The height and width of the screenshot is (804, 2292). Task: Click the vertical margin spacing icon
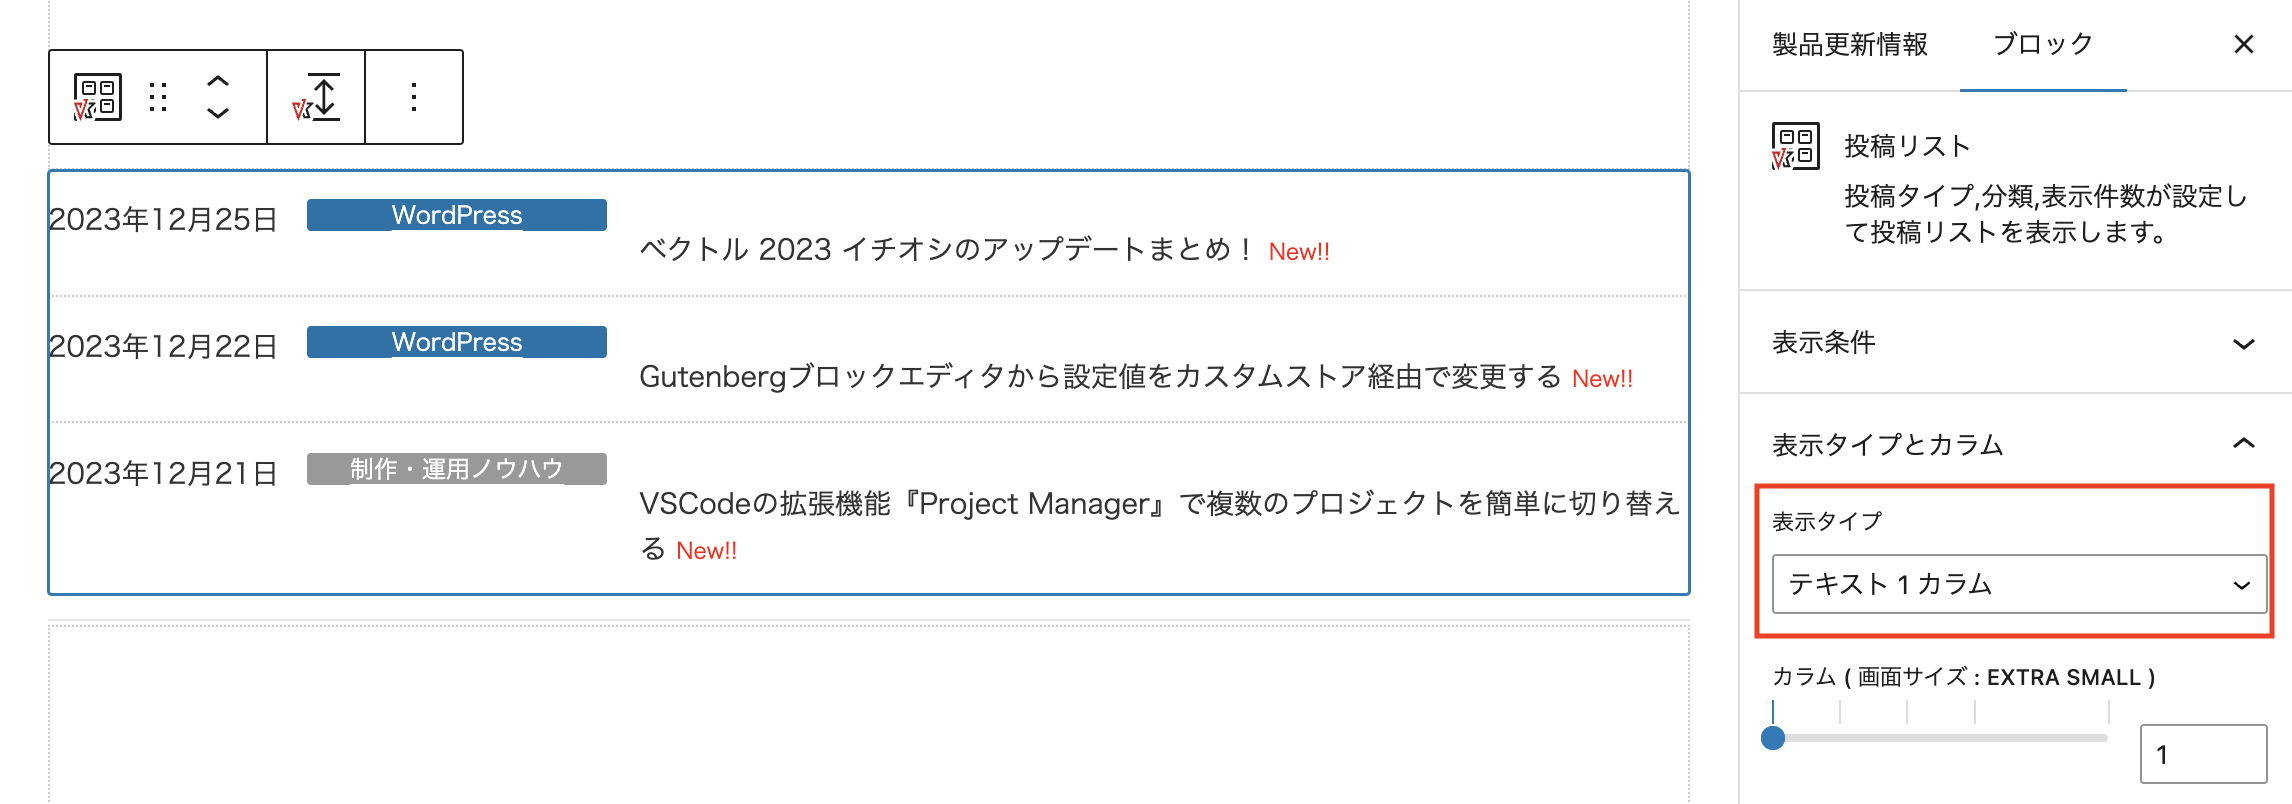click(x=316, y=97)
